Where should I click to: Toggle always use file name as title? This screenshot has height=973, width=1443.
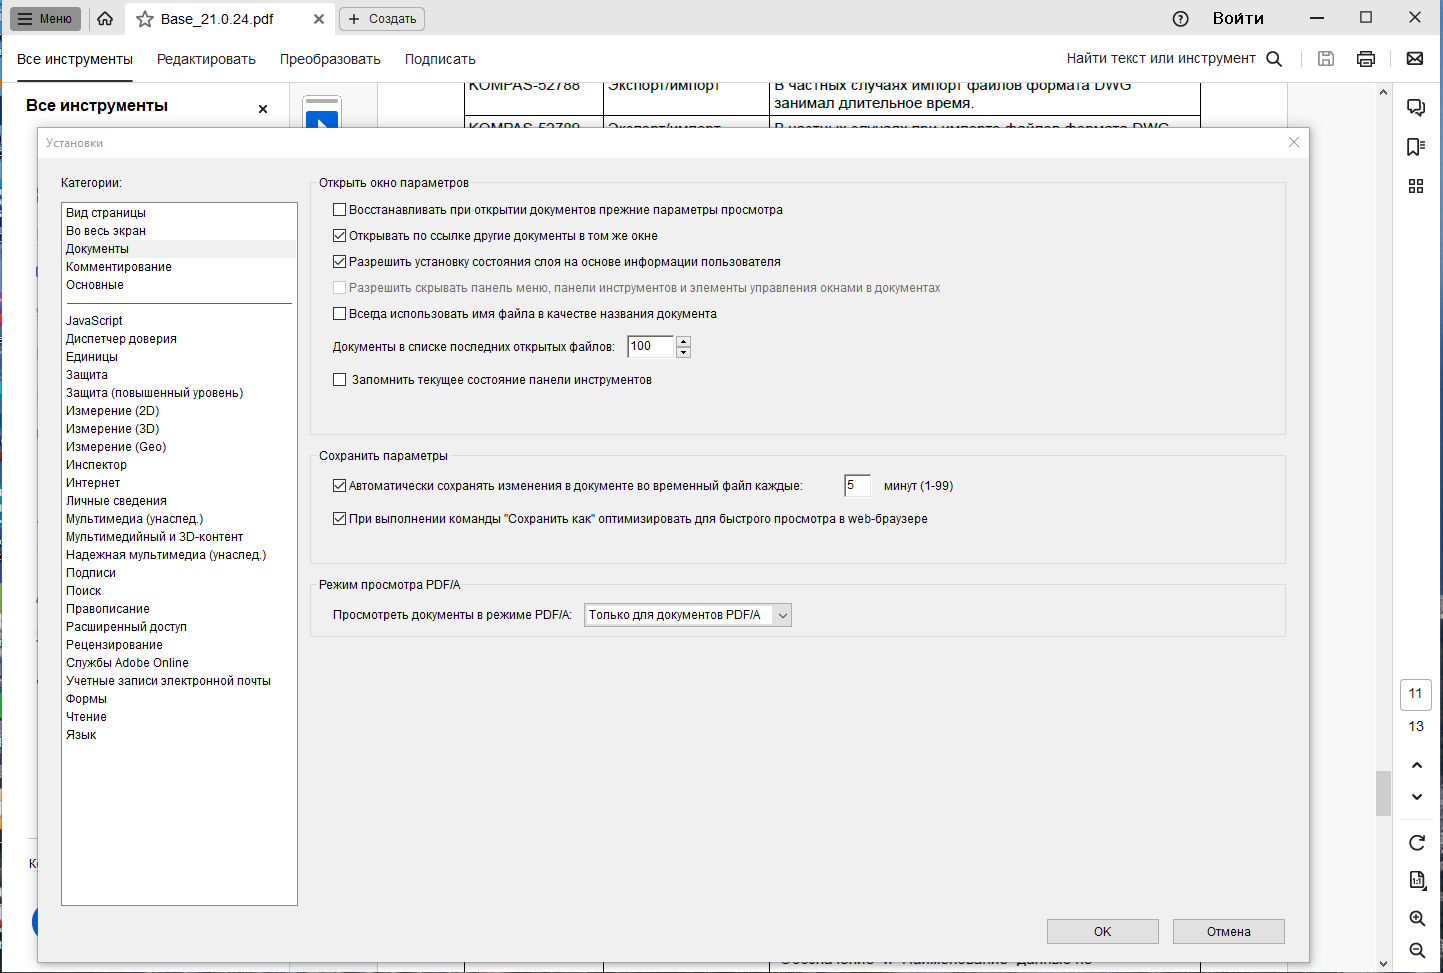340,314
